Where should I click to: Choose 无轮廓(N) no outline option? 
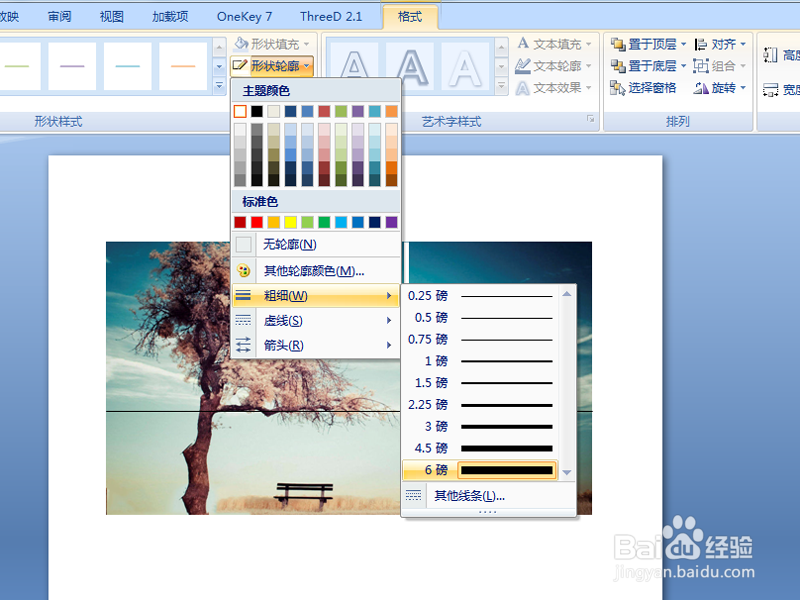click(x=316, y=244)
